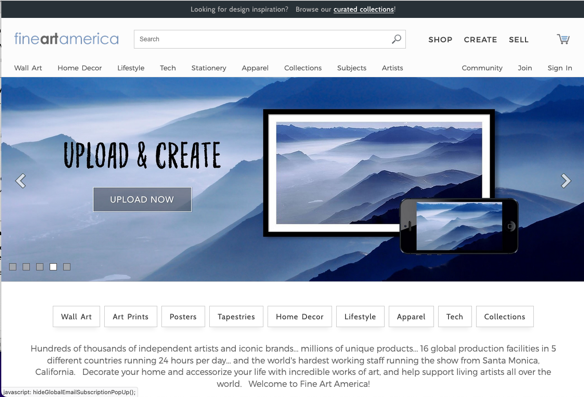This screenshot has width=584, height=397.
Task: Open the SHOP menu
Action: pyautogui.click(x=440, y=39)
